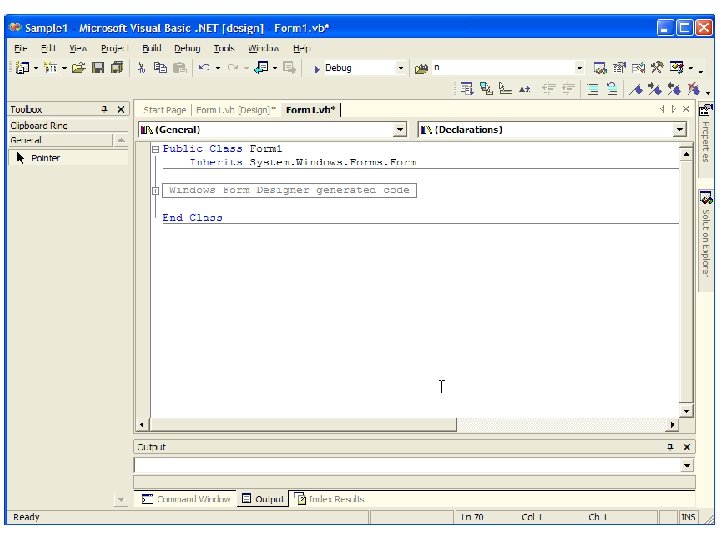Click the Toolbox scroll down arrow
The image size is (720, 540).
click(121, 500)
